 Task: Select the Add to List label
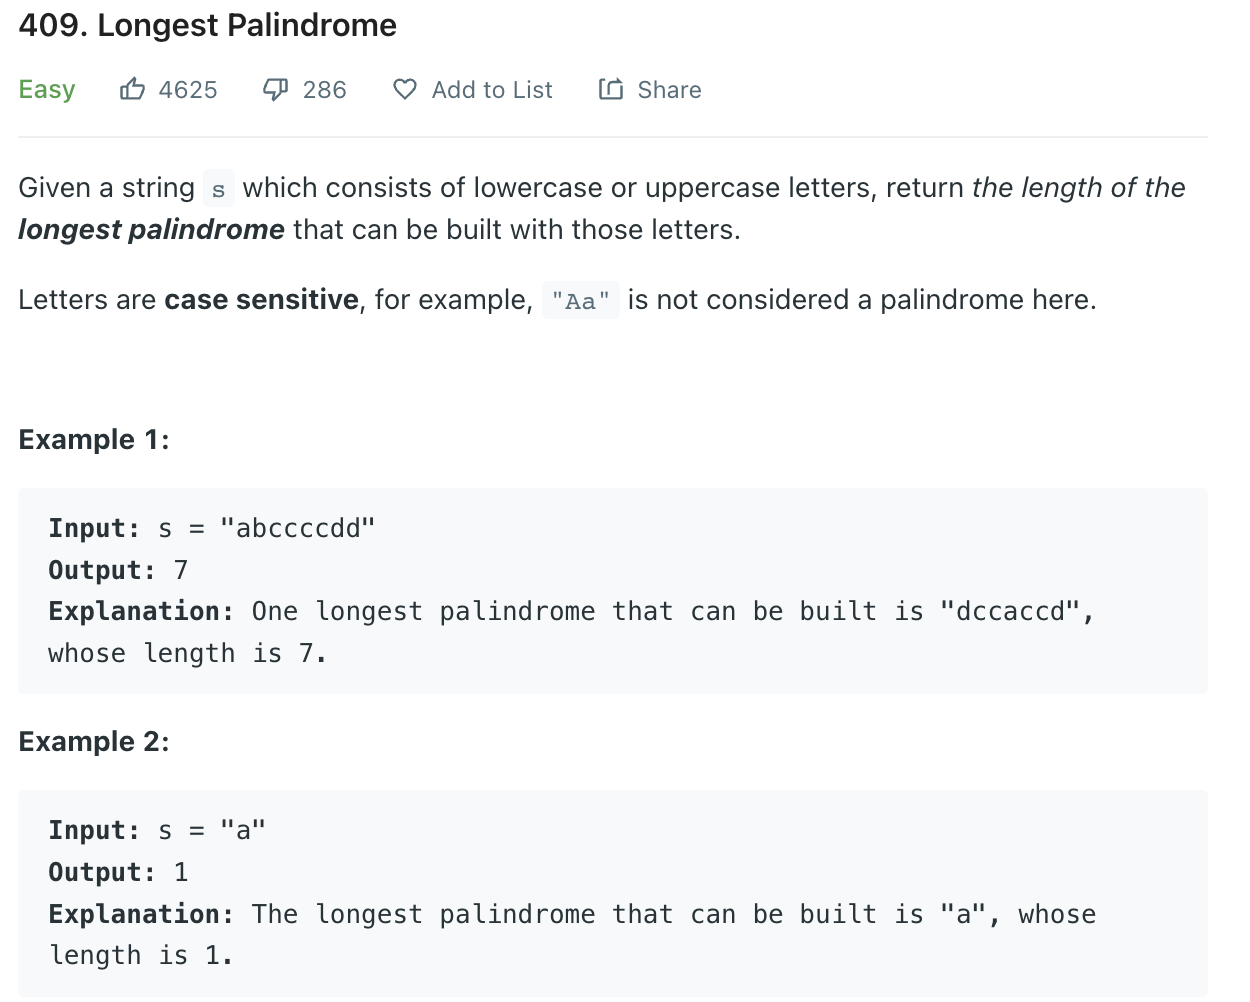click(x=492, y=90)
